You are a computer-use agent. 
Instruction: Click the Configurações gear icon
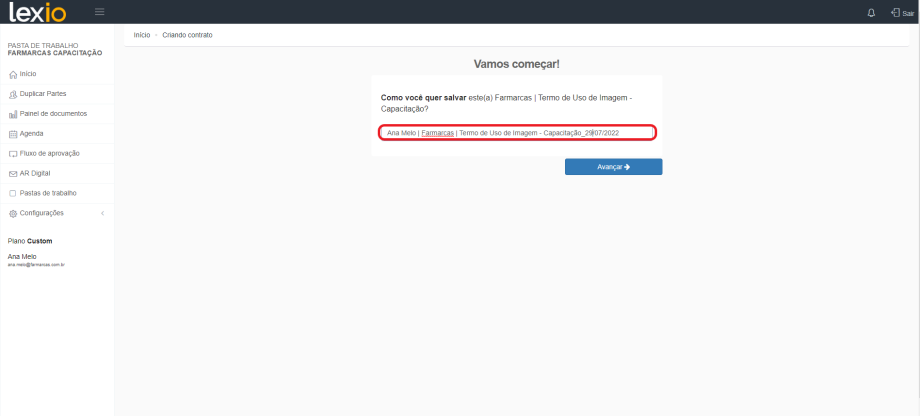point(13,214)
